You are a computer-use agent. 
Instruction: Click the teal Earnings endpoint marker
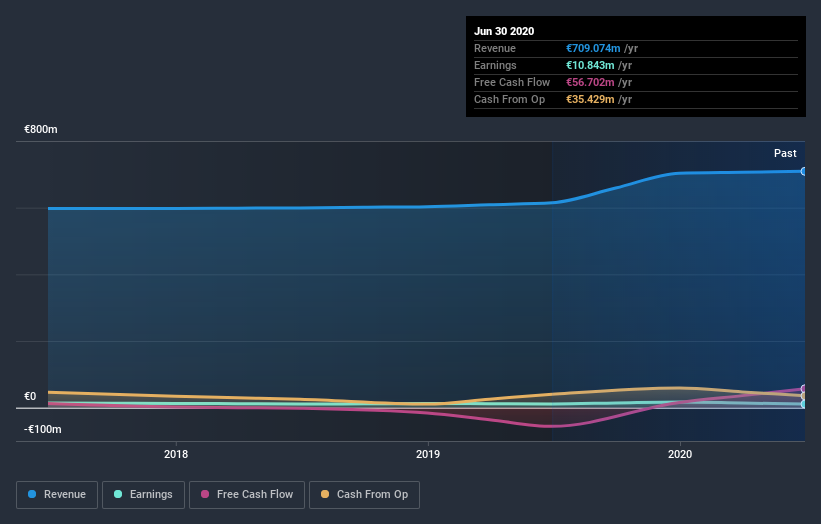tap(803, 404)
